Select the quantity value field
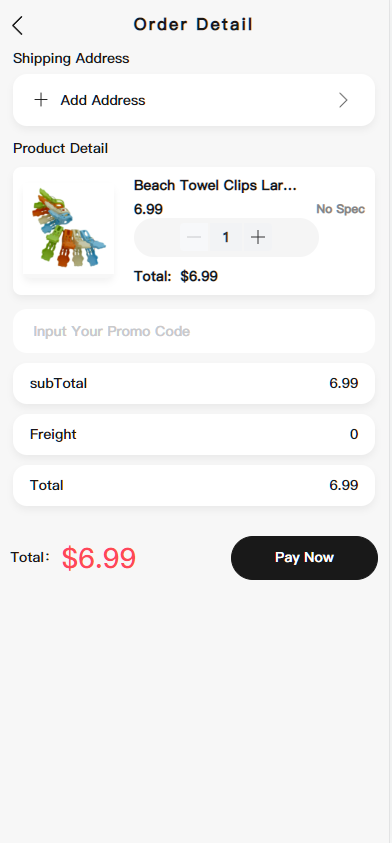The image size is (392, 843). [x=226, y=237]
